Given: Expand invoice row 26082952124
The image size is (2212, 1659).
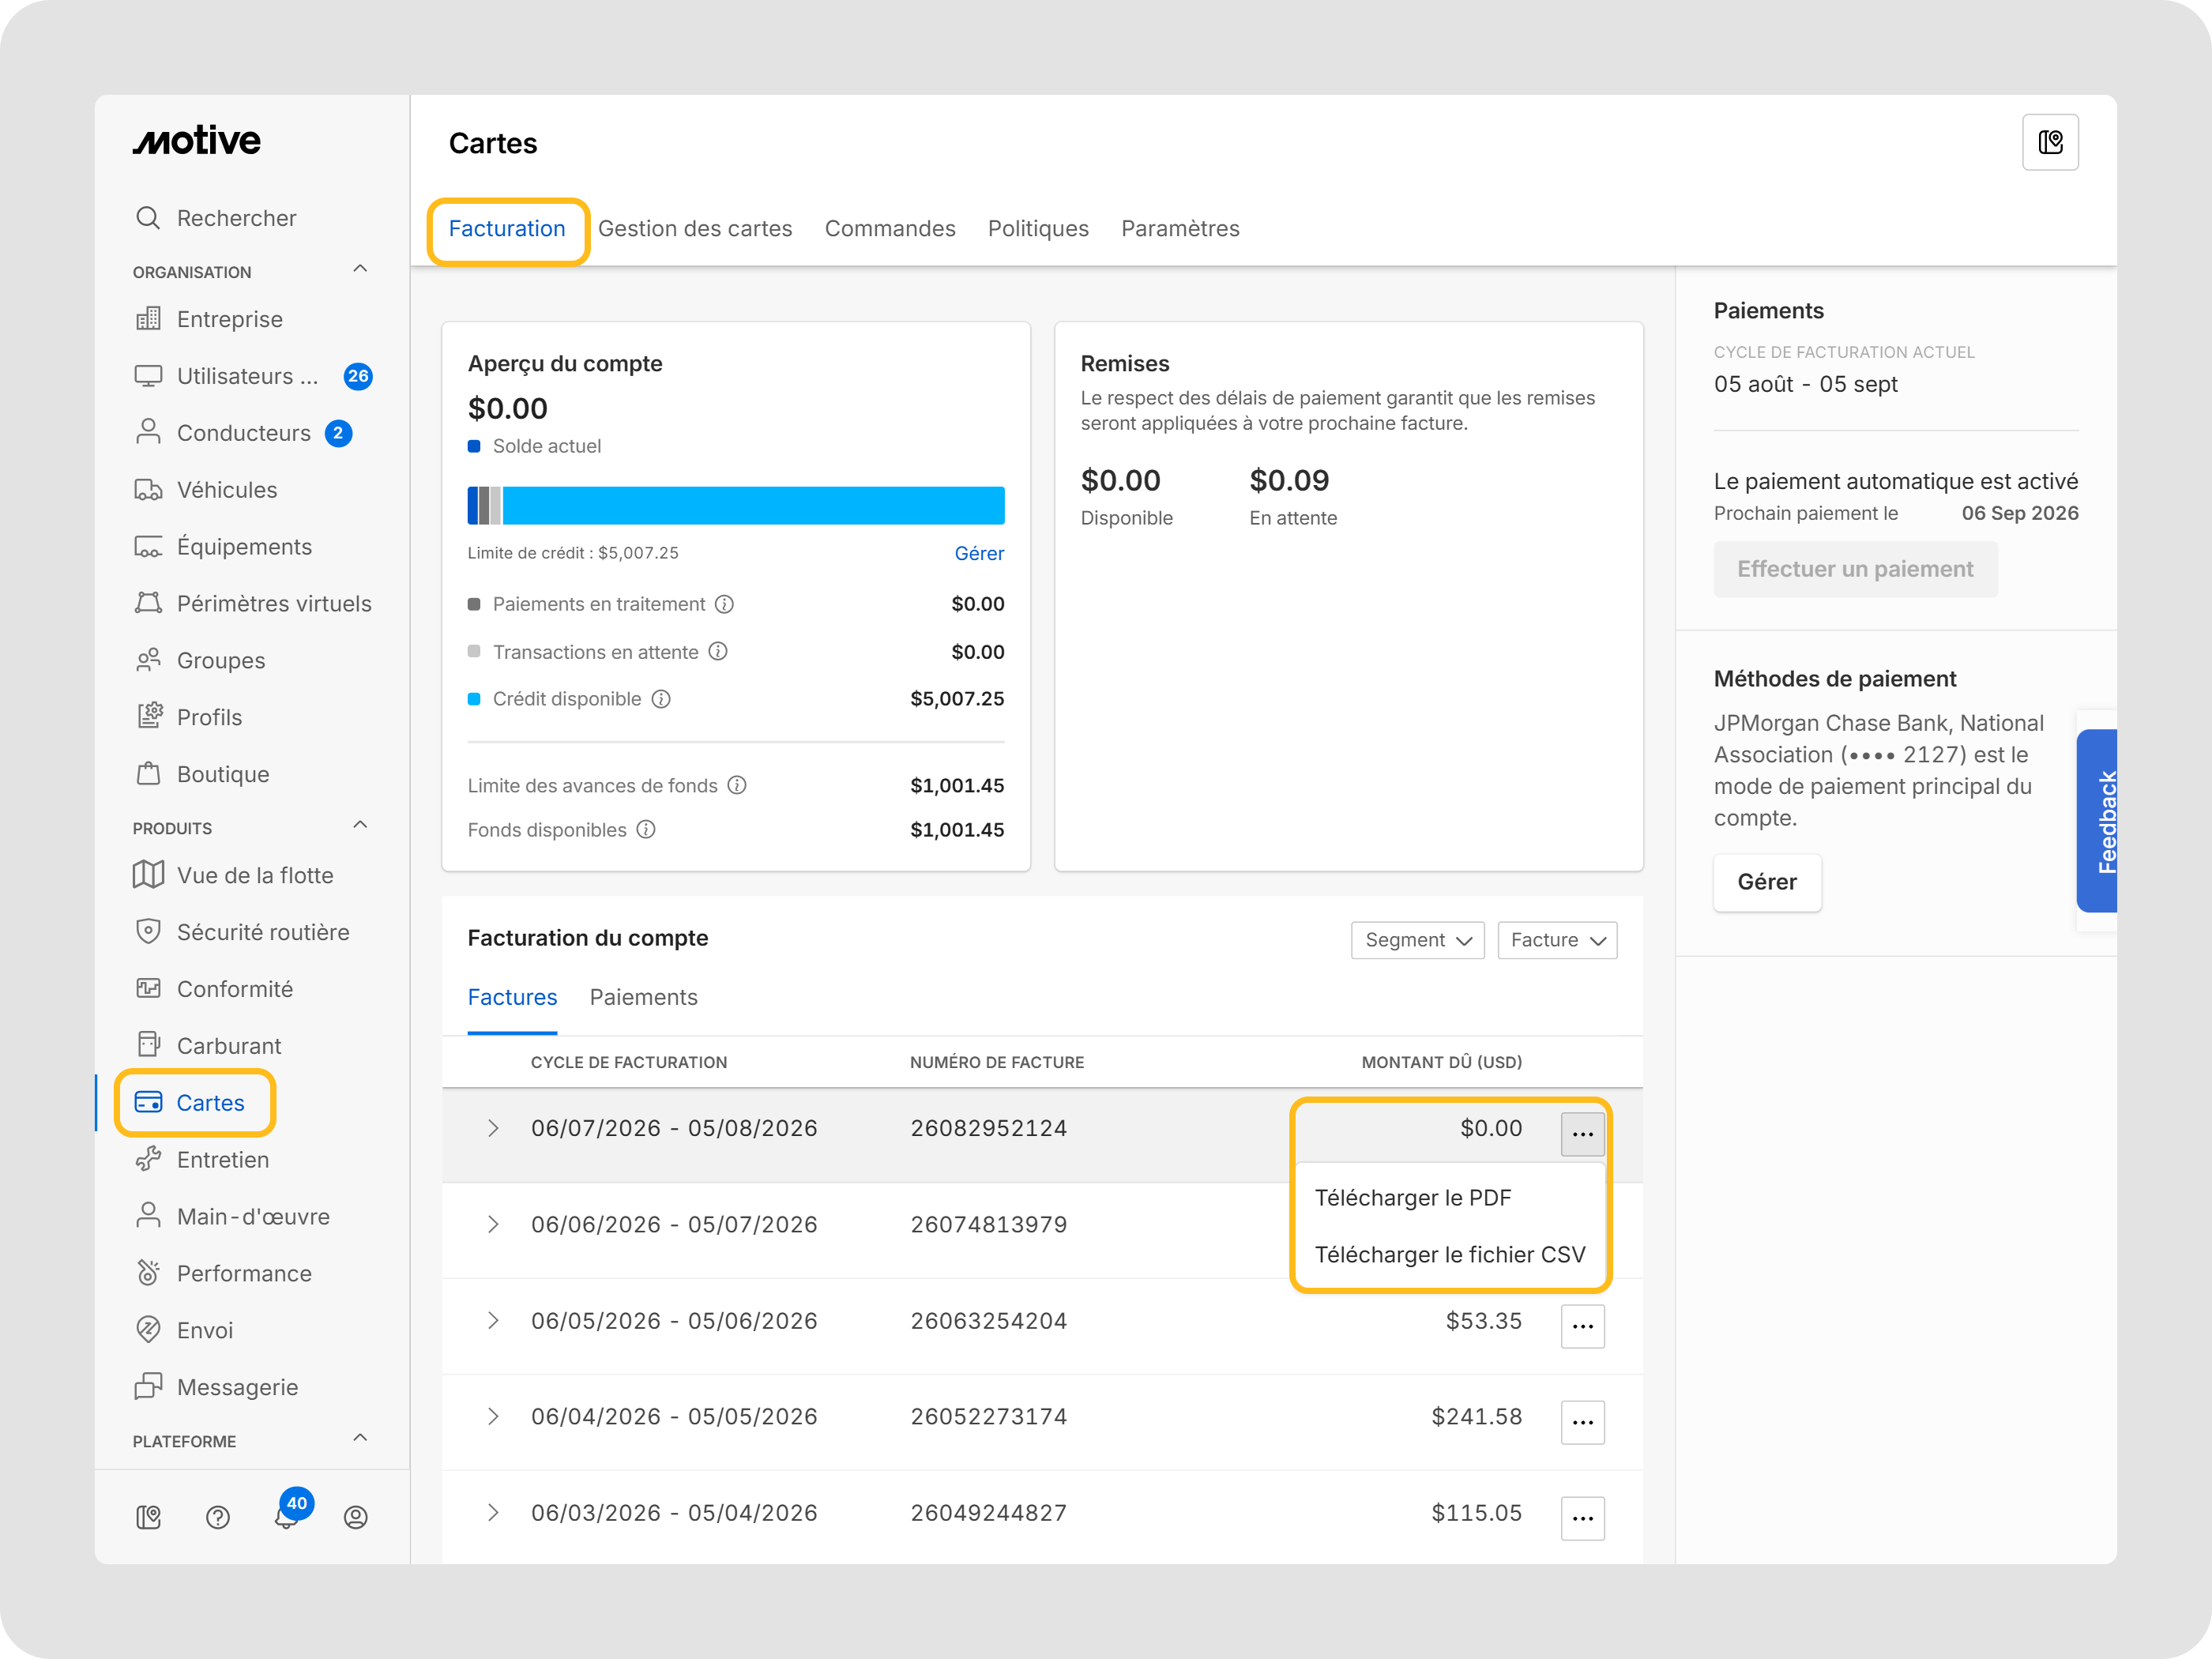Looking at the screenshot, I should 493,1129.
